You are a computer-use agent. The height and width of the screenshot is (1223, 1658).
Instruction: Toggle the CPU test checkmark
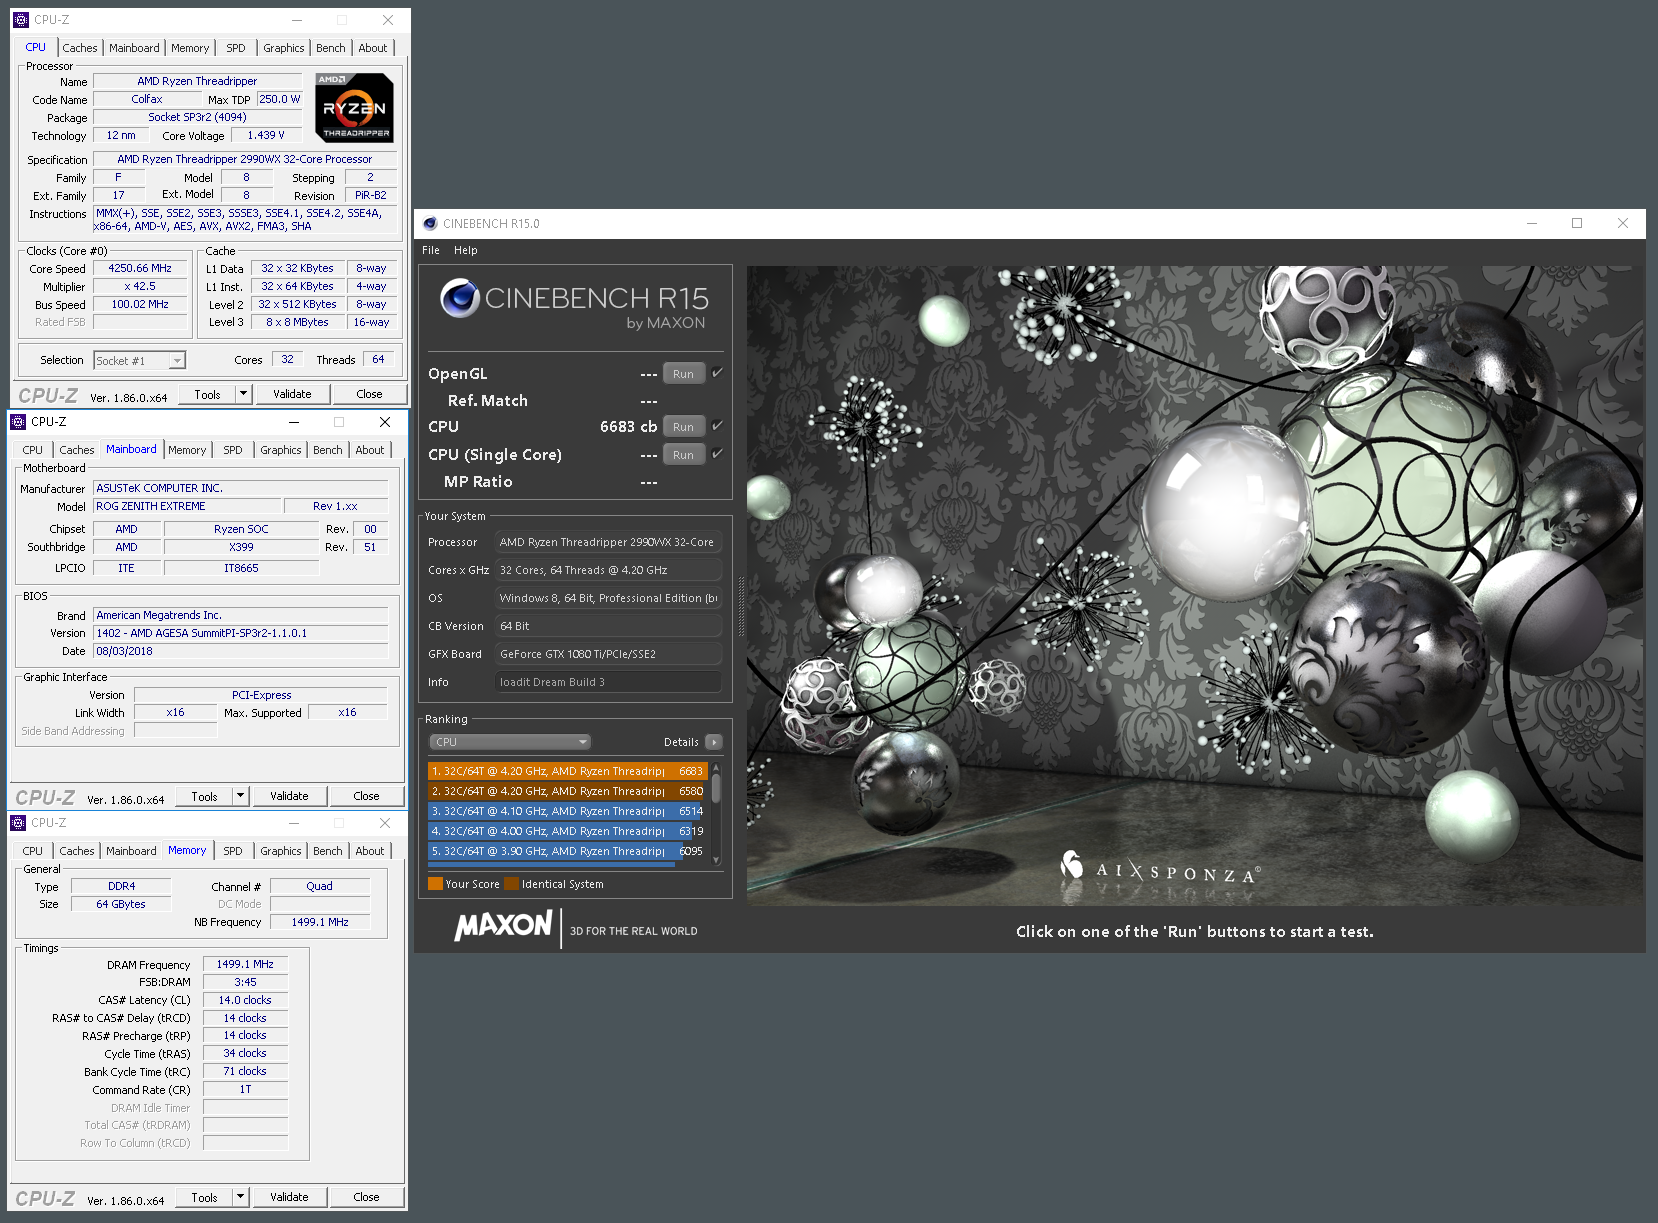pyautogui.click(x=717, y=426)
